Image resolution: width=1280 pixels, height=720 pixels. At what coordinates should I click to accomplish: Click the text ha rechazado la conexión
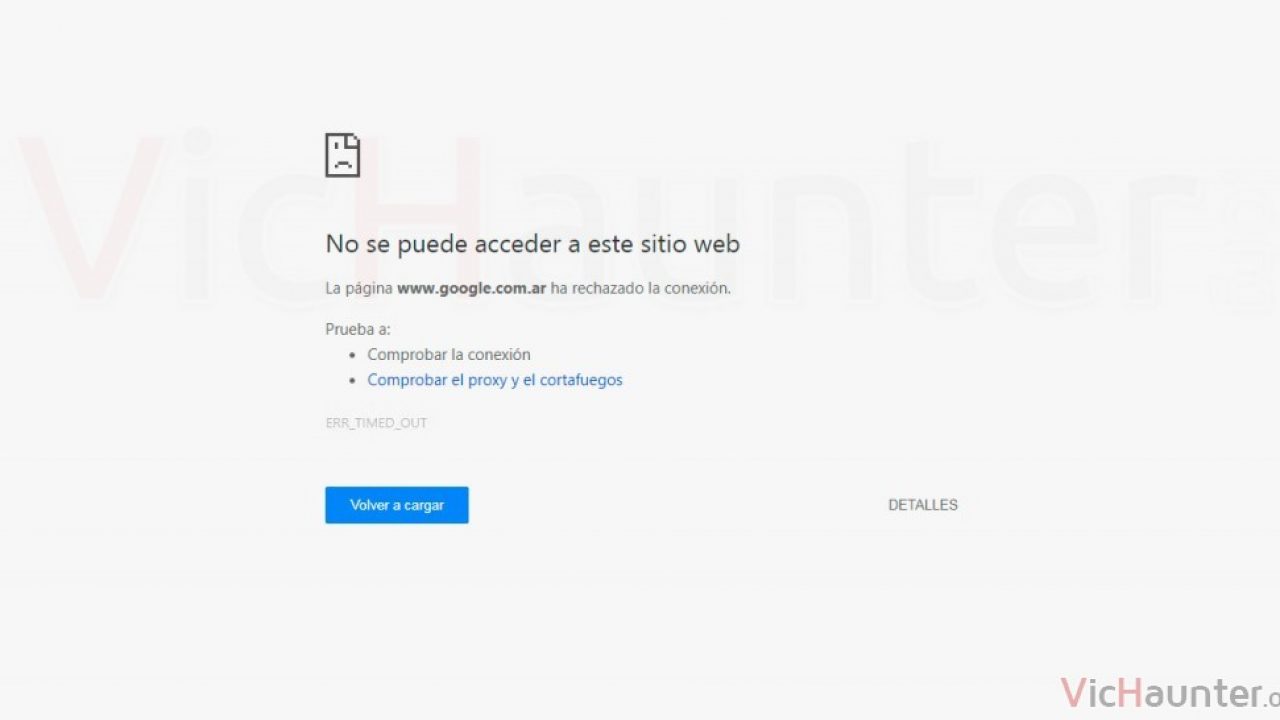coord(641,288)
